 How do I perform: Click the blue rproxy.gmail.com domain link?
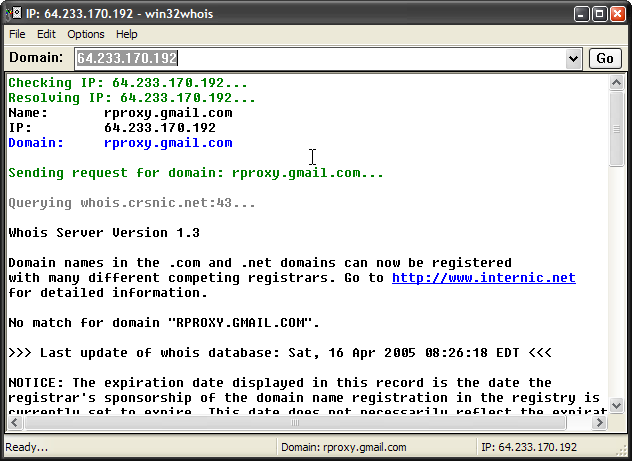168,143
